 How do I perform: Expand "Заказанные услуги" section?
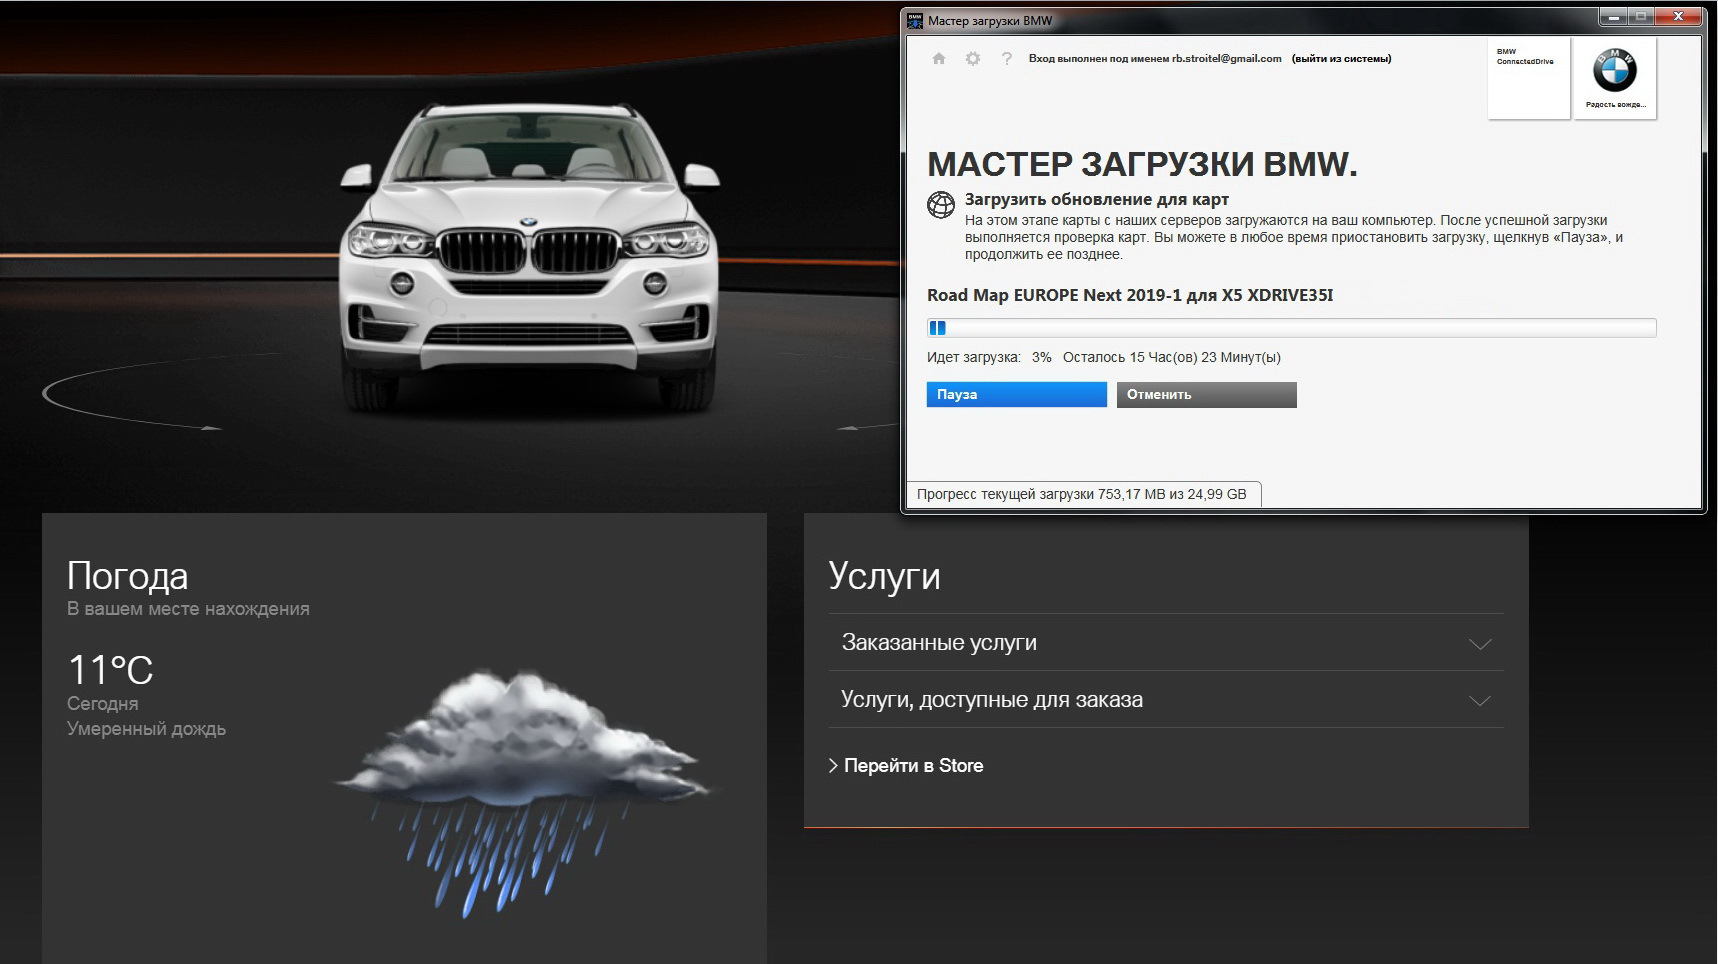click(x=1166, y=643)
